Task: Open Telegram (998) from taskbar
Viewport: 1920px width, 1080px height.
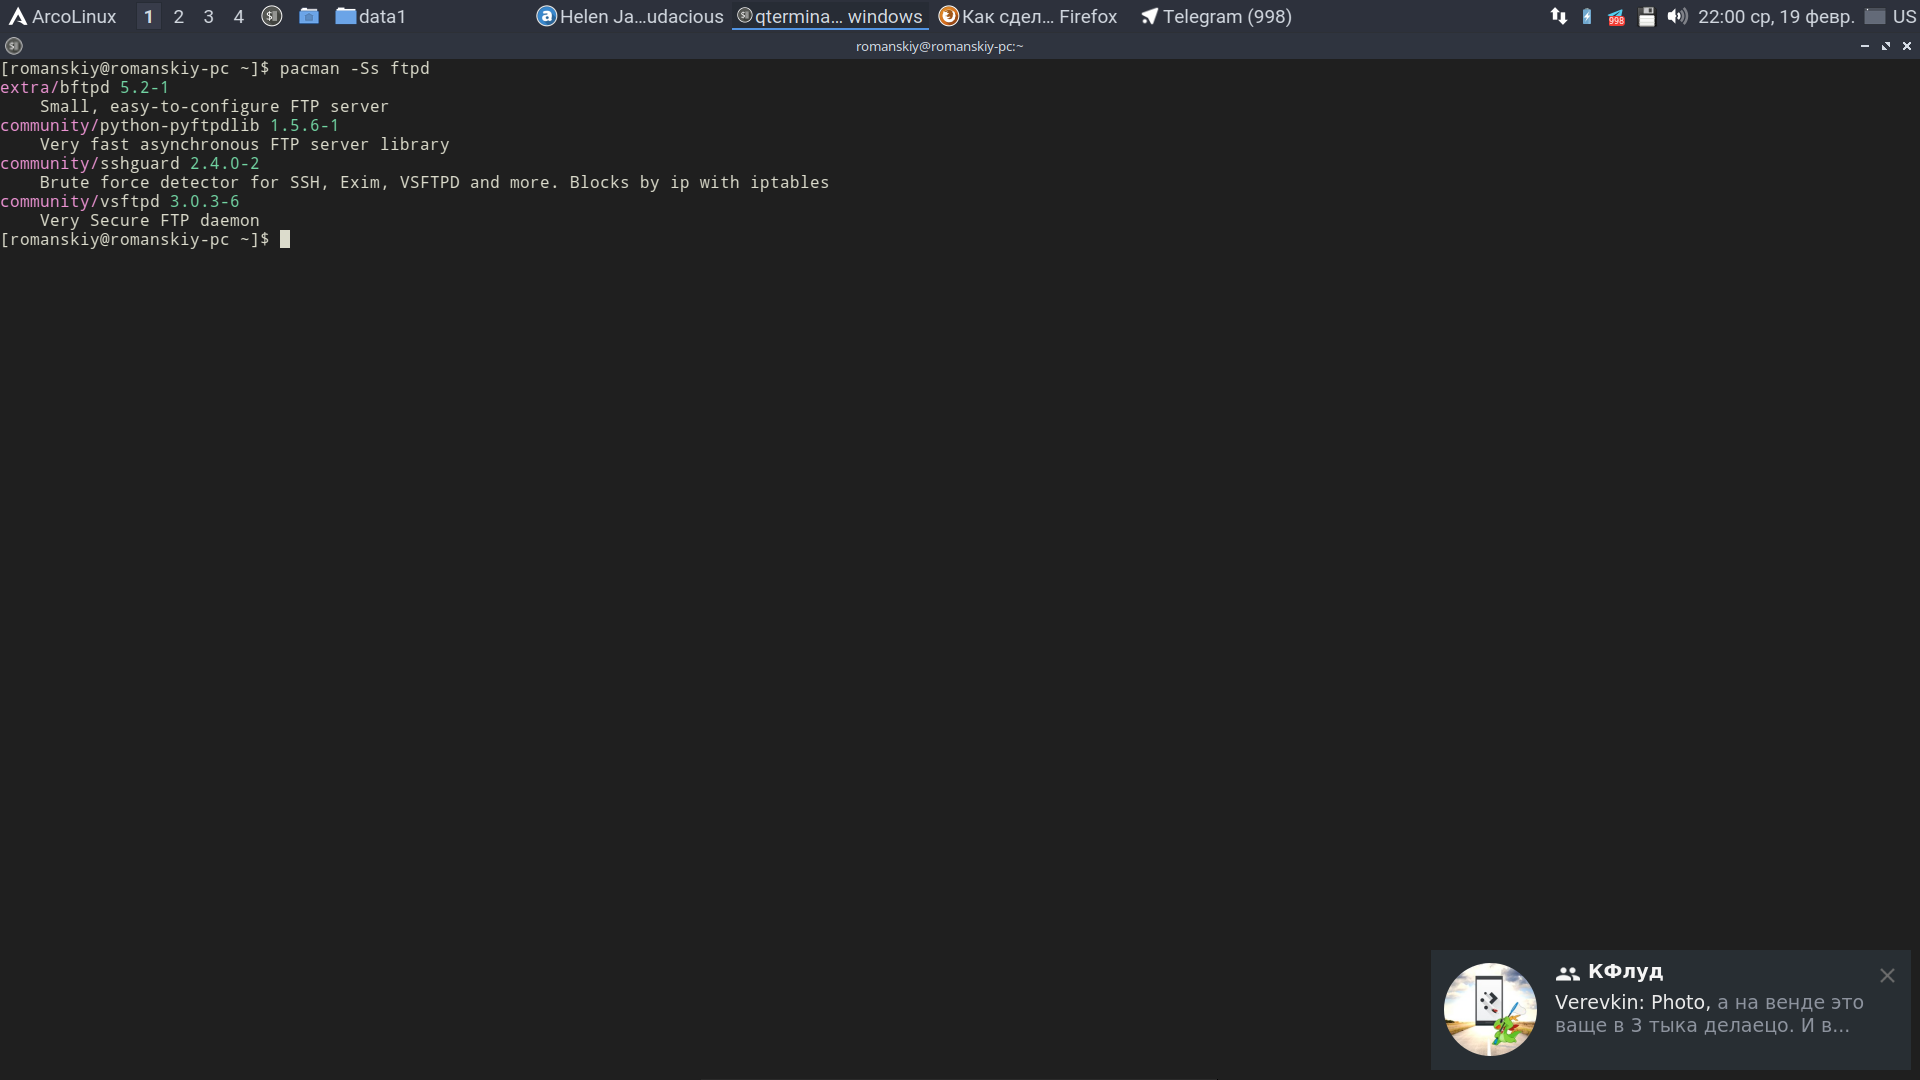Action: tap(1216, 16)
